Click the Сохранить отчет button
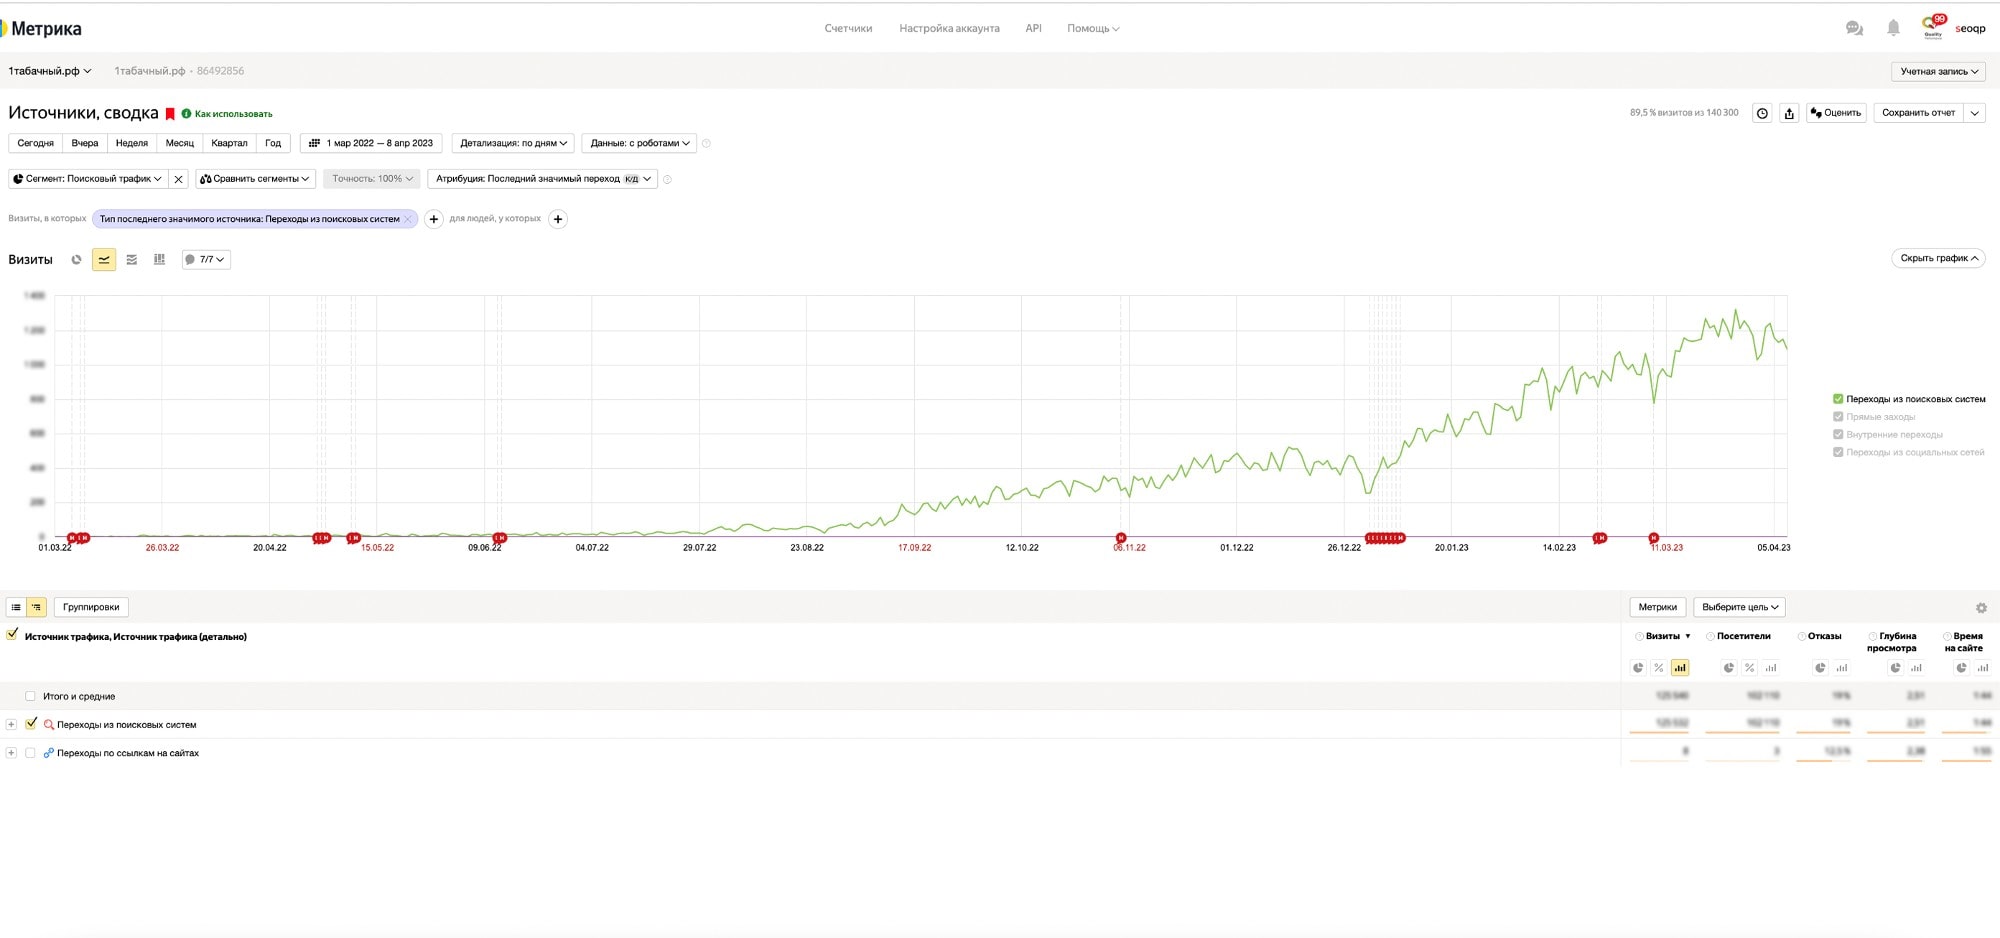The image size is (2000, 938). coord(1918,113)
